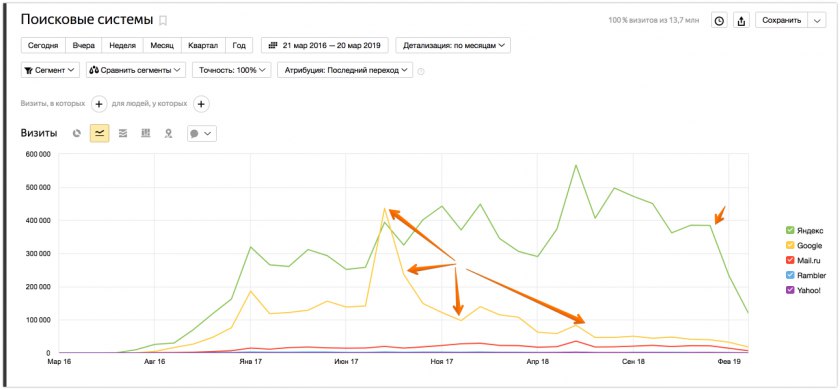Open Детализация: по месяцам dropdown

(453, 46)
